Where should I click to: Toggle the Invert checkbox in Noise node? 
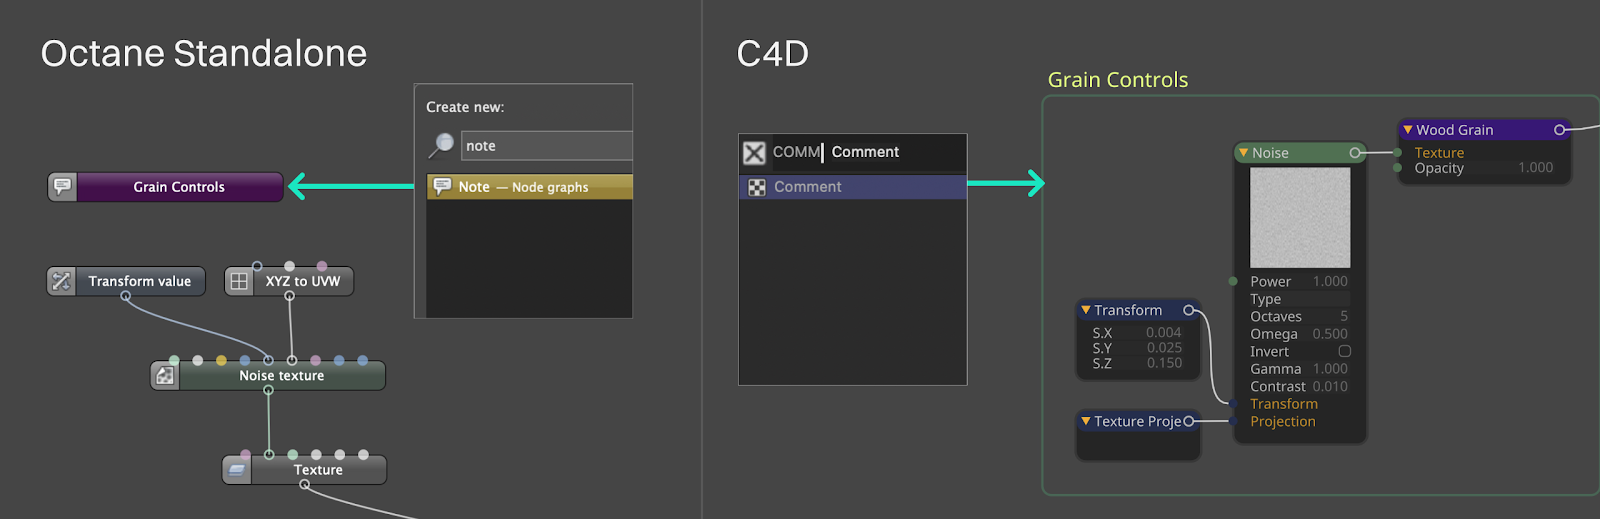[x=1344, y=352]
